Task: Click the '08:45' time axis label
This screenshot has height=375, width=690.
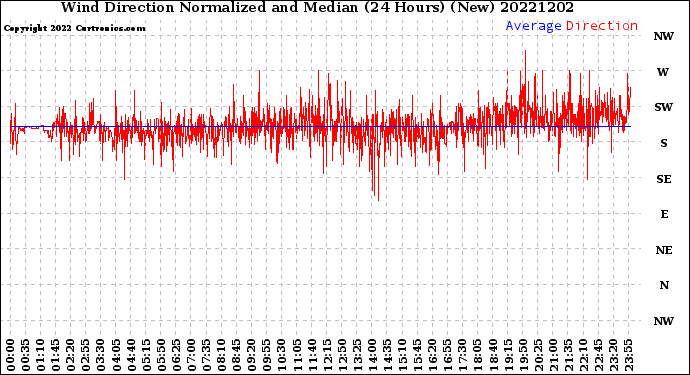Action: [237, 355]
